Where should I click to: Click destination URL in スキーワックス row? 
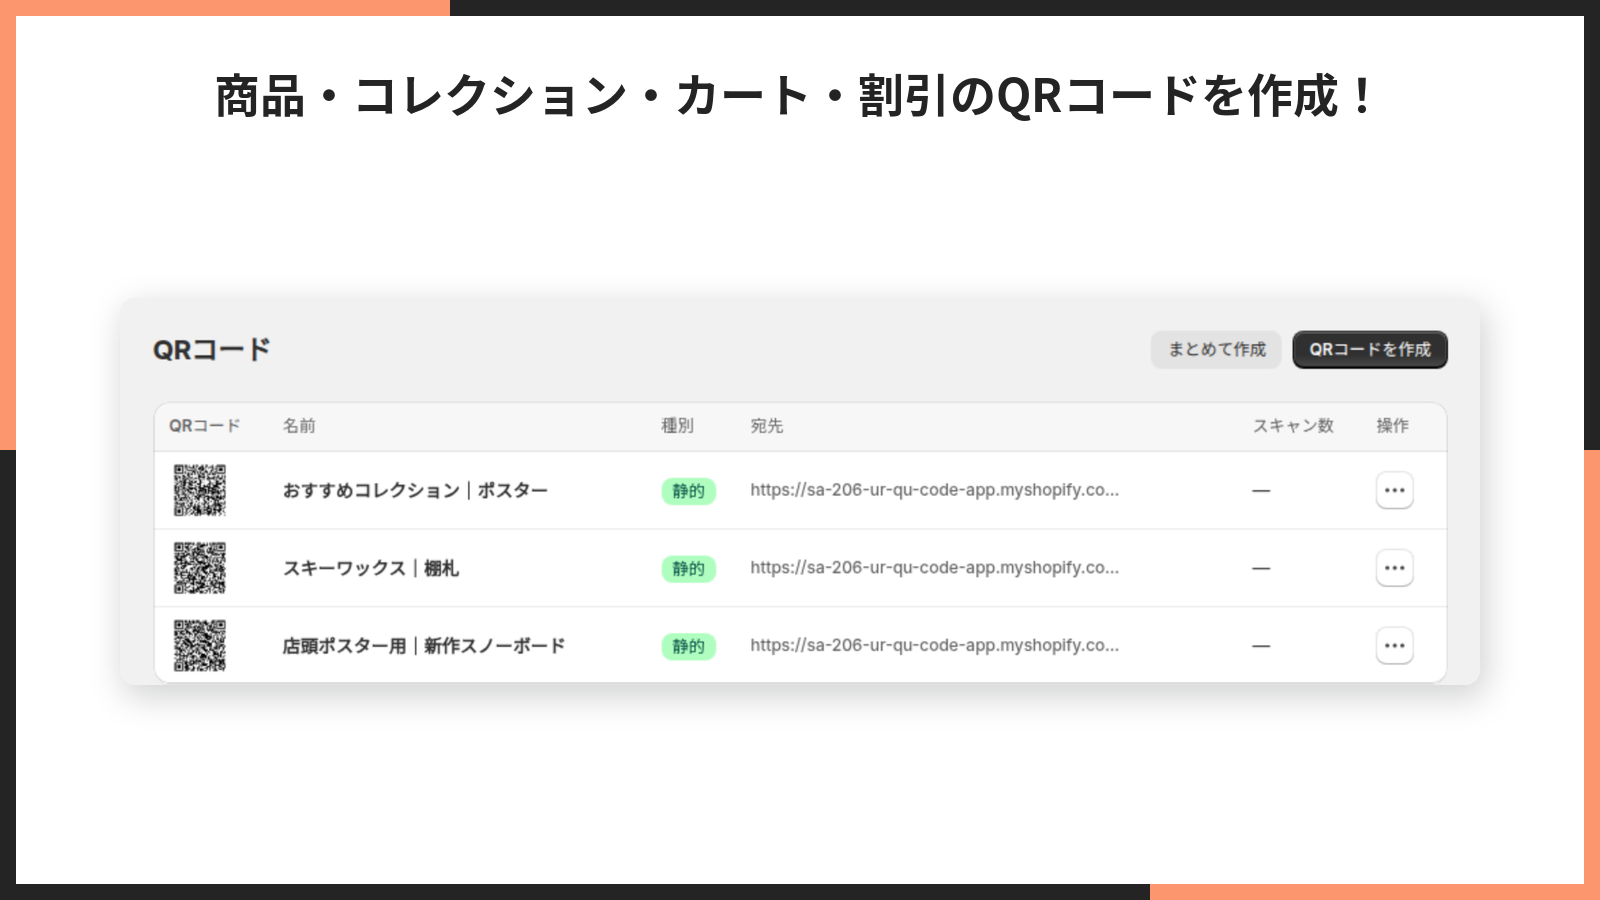click(x=935, y=568)
